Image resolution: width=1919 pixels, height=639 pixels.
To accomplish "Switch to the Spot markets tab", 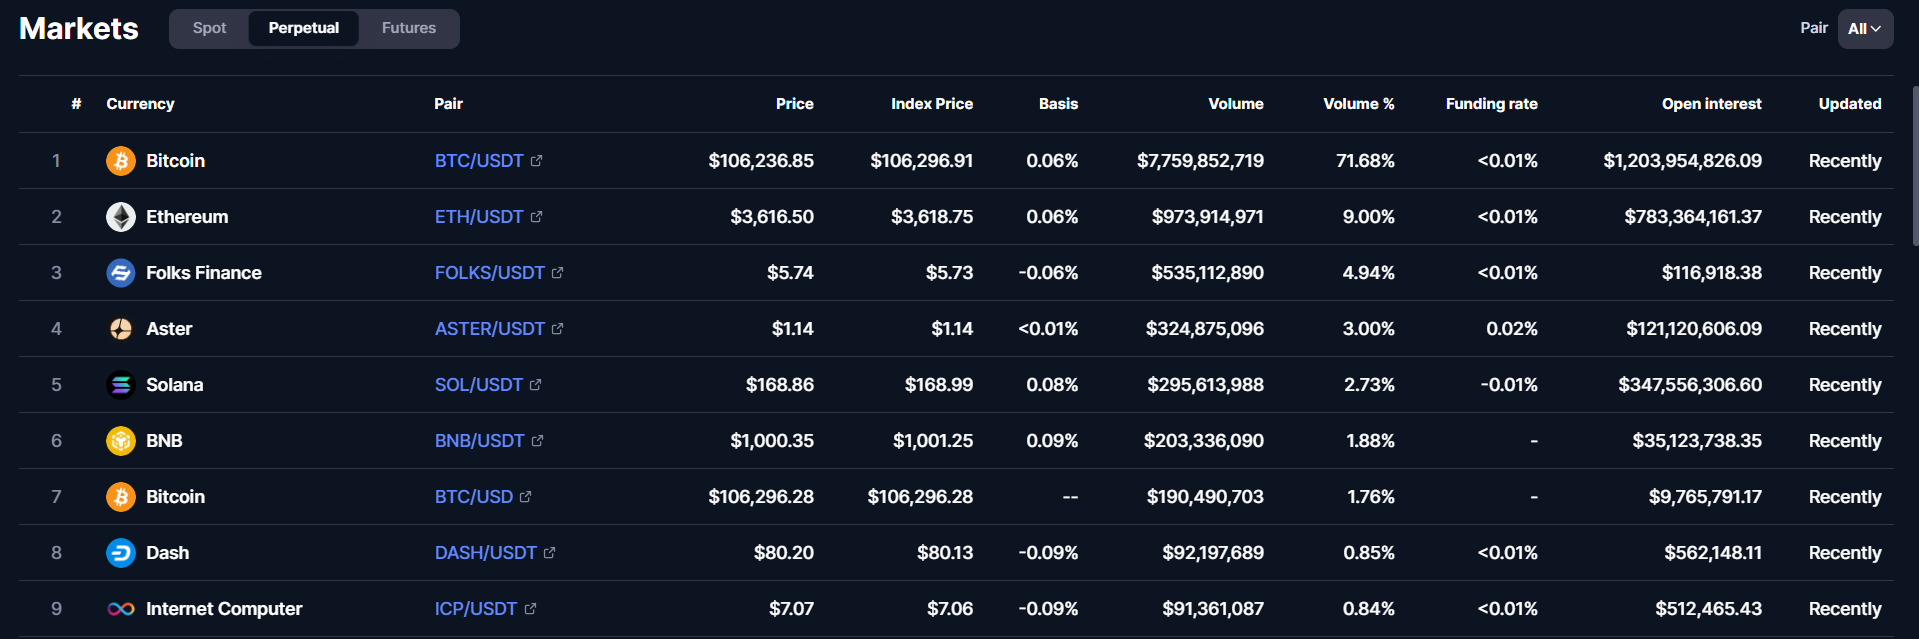I will [209, 29].
